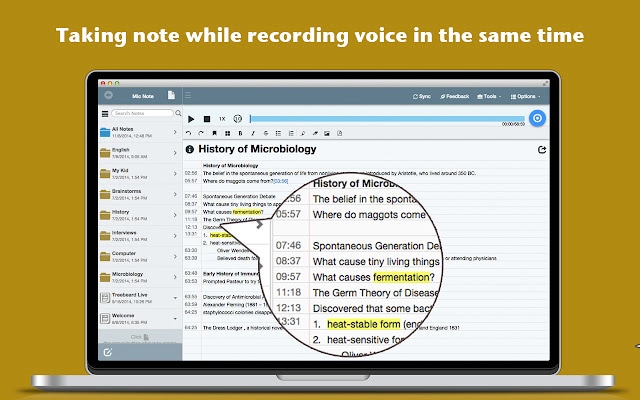Open the dropdown arrow for Welcome

click(x=175, y=319)
